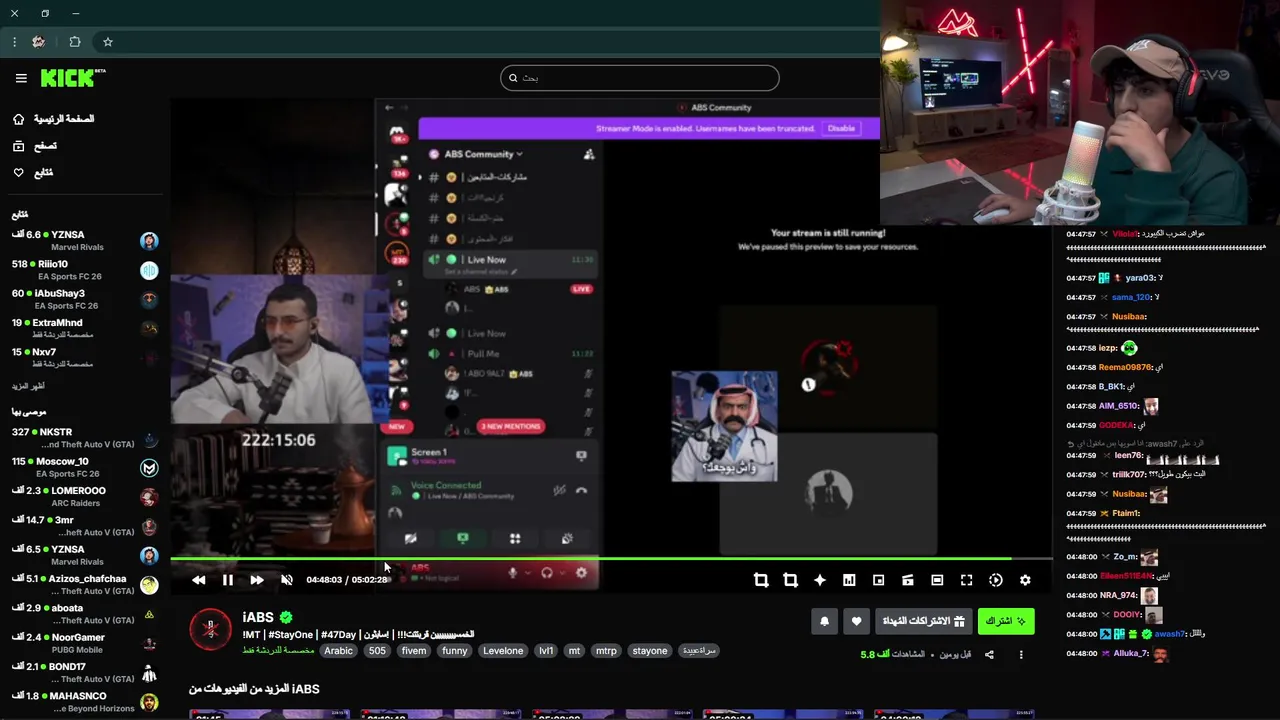1280x720 pixels.
Task: Open the video player settings gear
Action: [1025, 580]
